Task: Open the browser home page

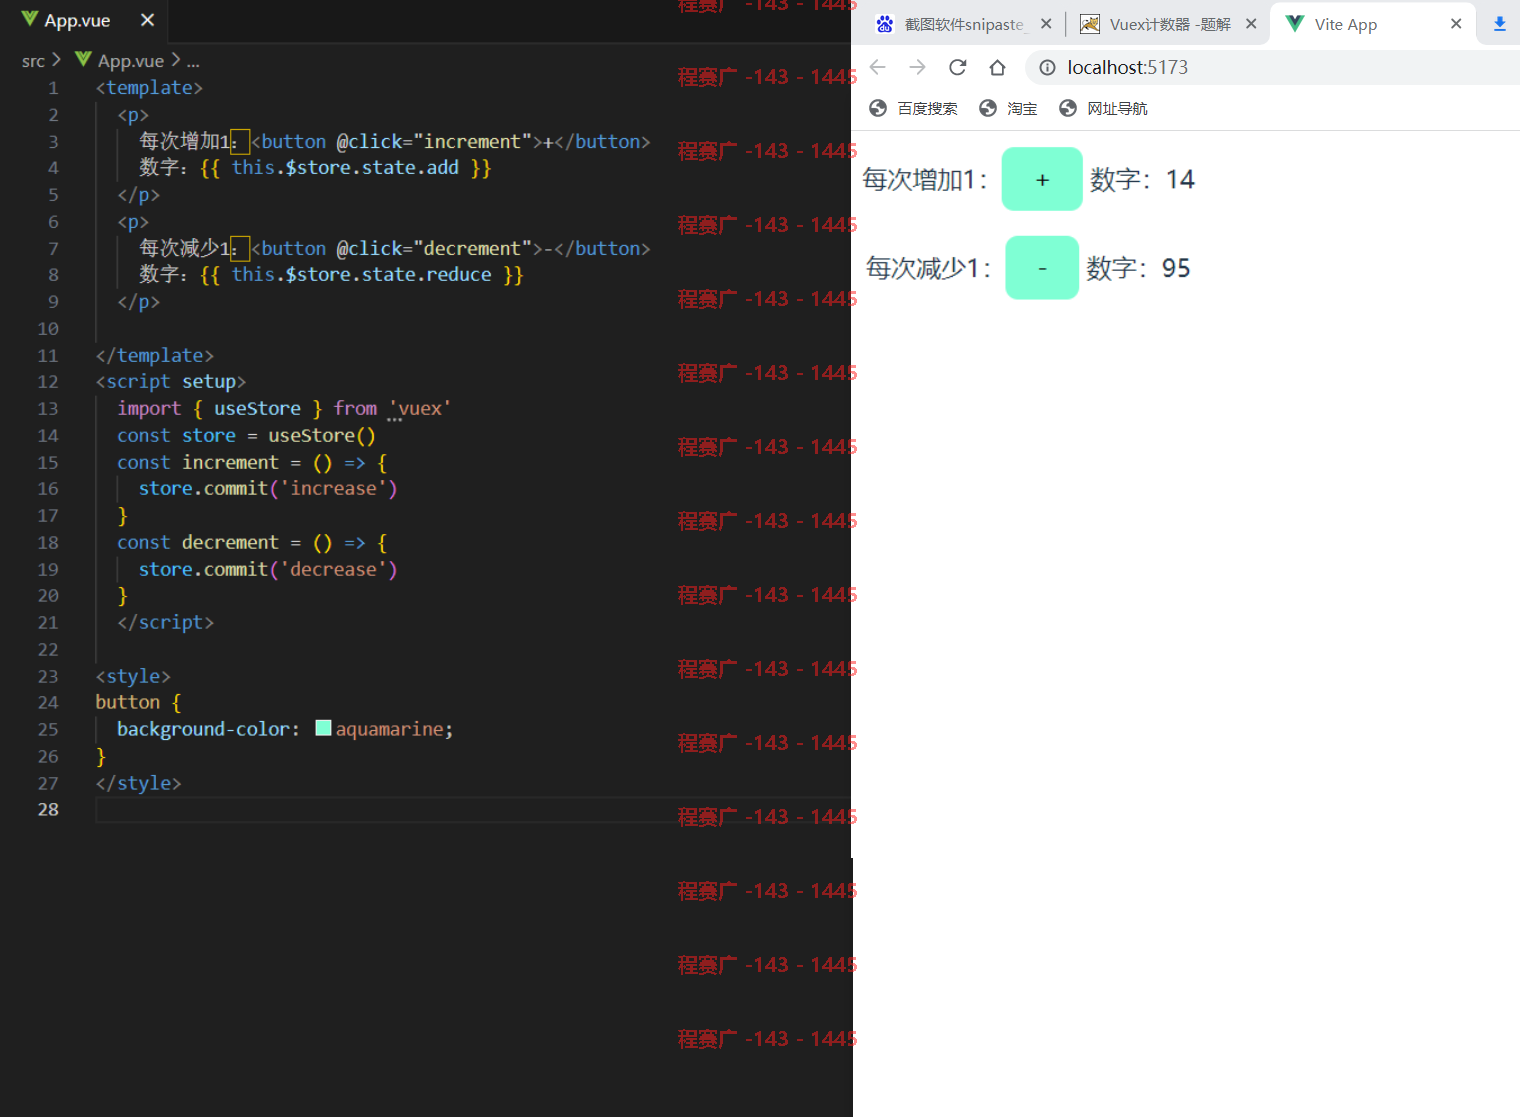Action: pos(997,67)
